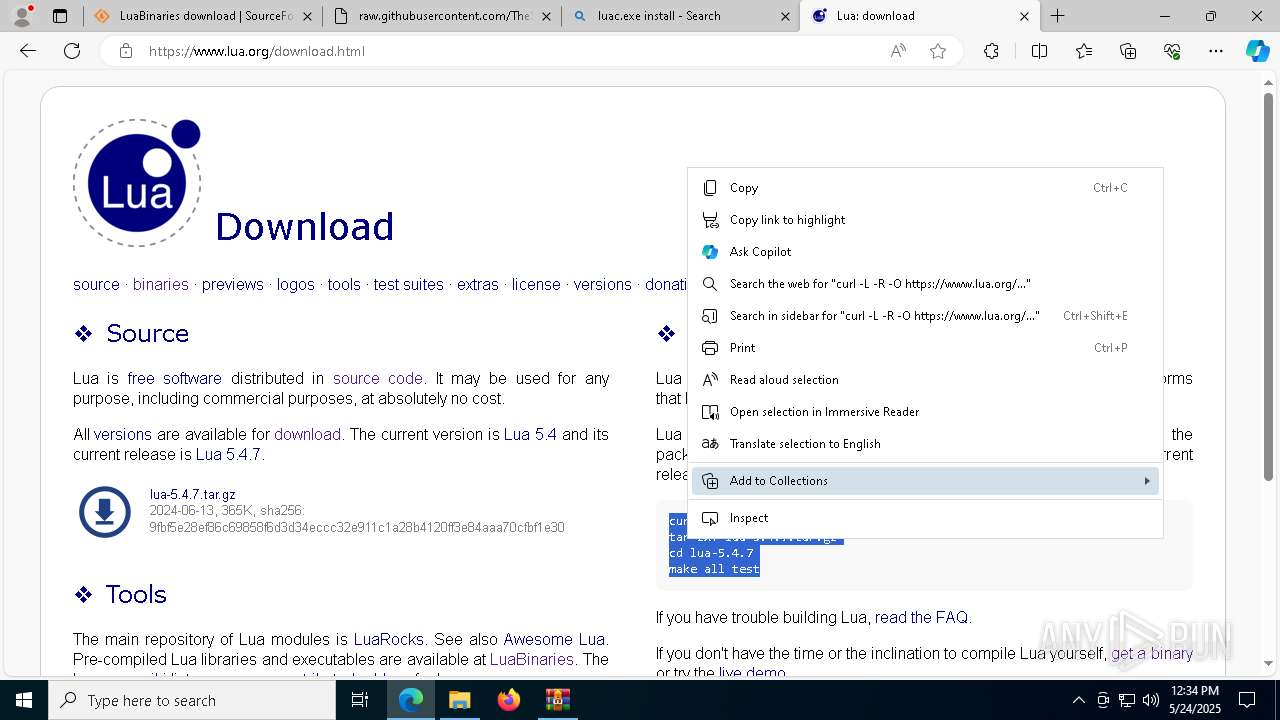
Task: Switch to raw.githubusercontent.com tab
Action: point(443,16)
